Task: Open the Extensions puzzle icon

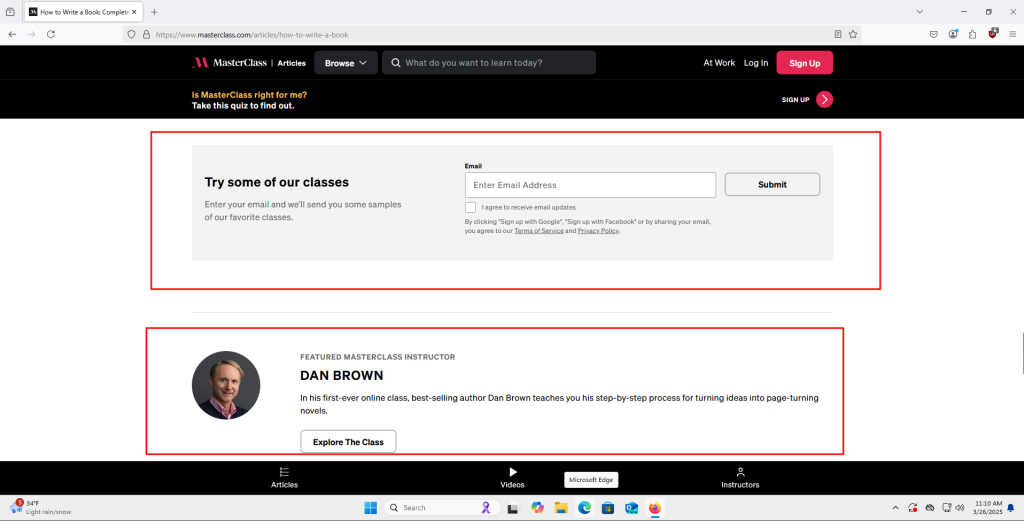Action: 972,35
